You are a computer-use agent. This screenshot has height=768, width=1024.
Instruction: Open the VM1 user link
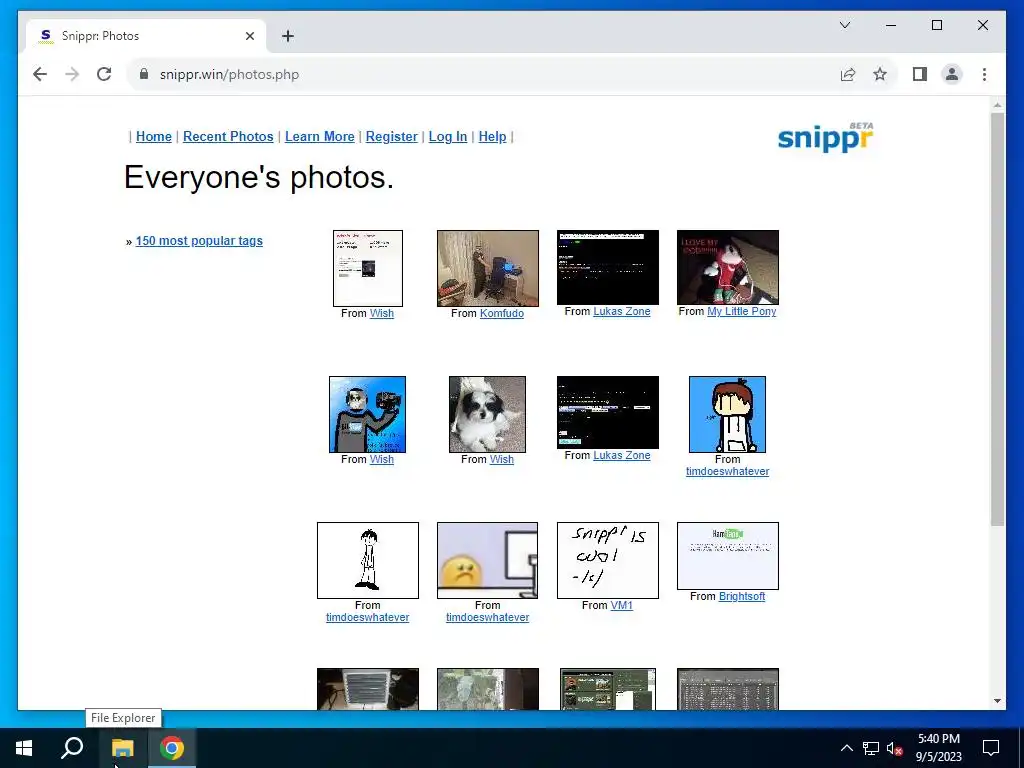[621, 605]
